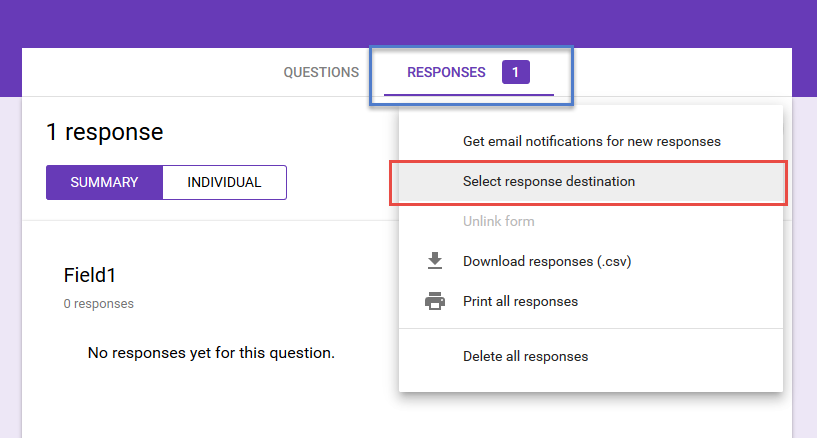Click the '1 response' heading
This screenshot has width=817, height=438.
[x=104, y=132]
